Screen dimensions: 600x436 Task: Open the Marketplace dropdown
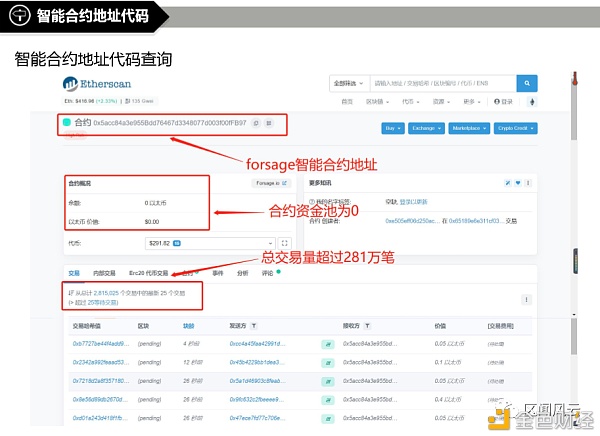point(469,128)
